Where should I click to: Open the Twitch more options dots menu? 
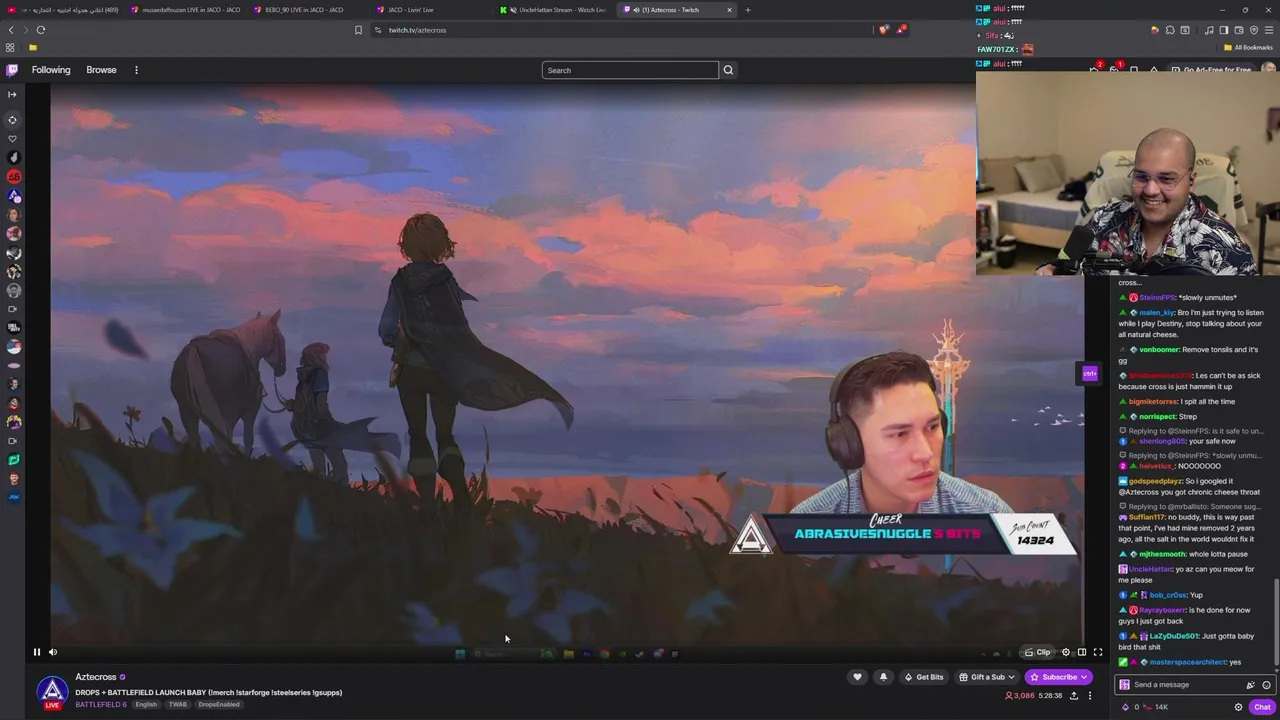pyautogui.click(x=136, y=70)
